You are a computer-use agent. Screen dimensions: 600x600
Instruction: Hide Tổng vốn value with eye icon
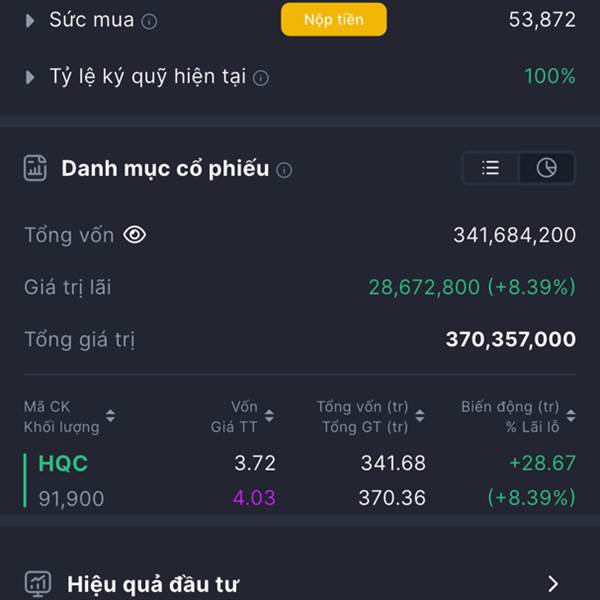[135, 235]
